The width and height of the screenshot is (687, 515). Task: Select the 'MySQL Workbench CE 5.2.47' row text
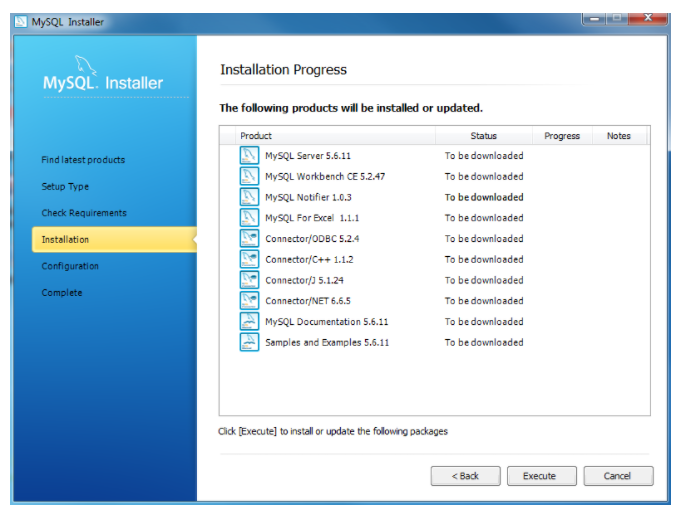click(x=325, y=177)
